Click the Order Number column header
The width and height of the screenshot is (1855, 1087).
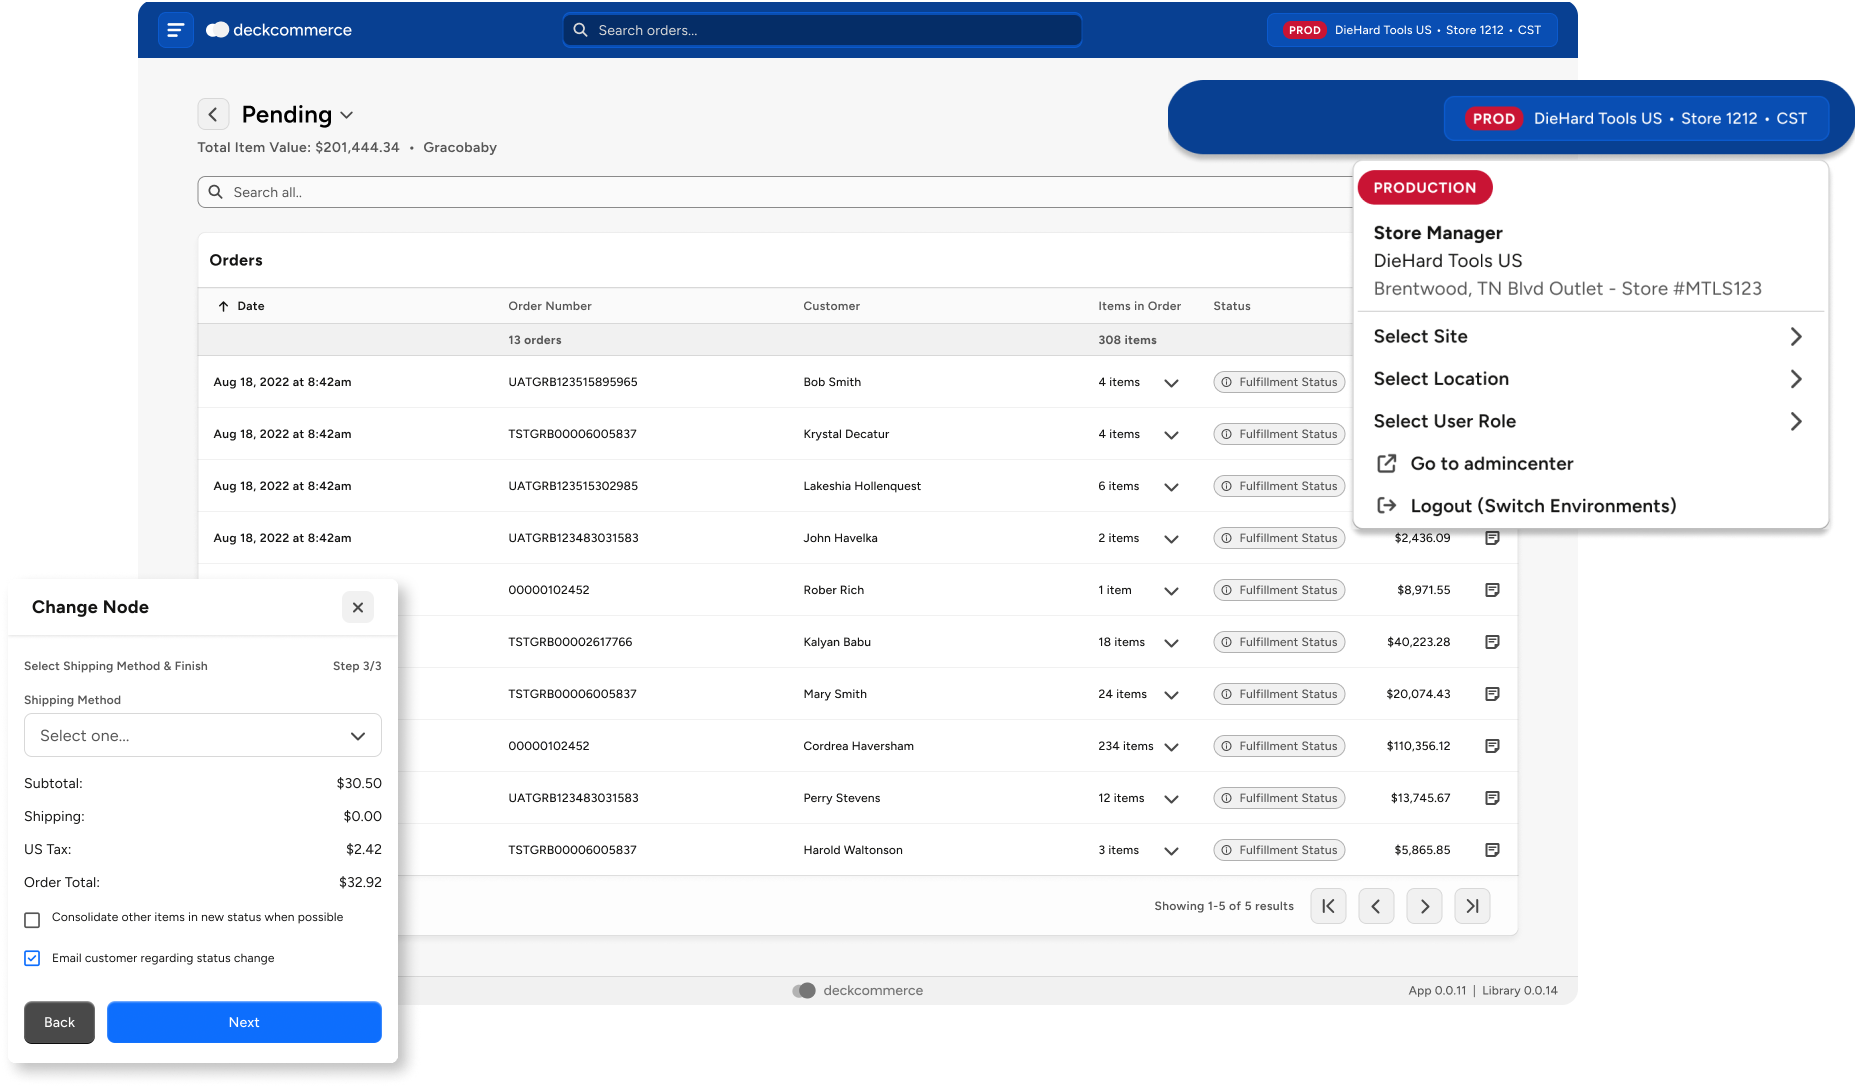[x=550, y=306]
